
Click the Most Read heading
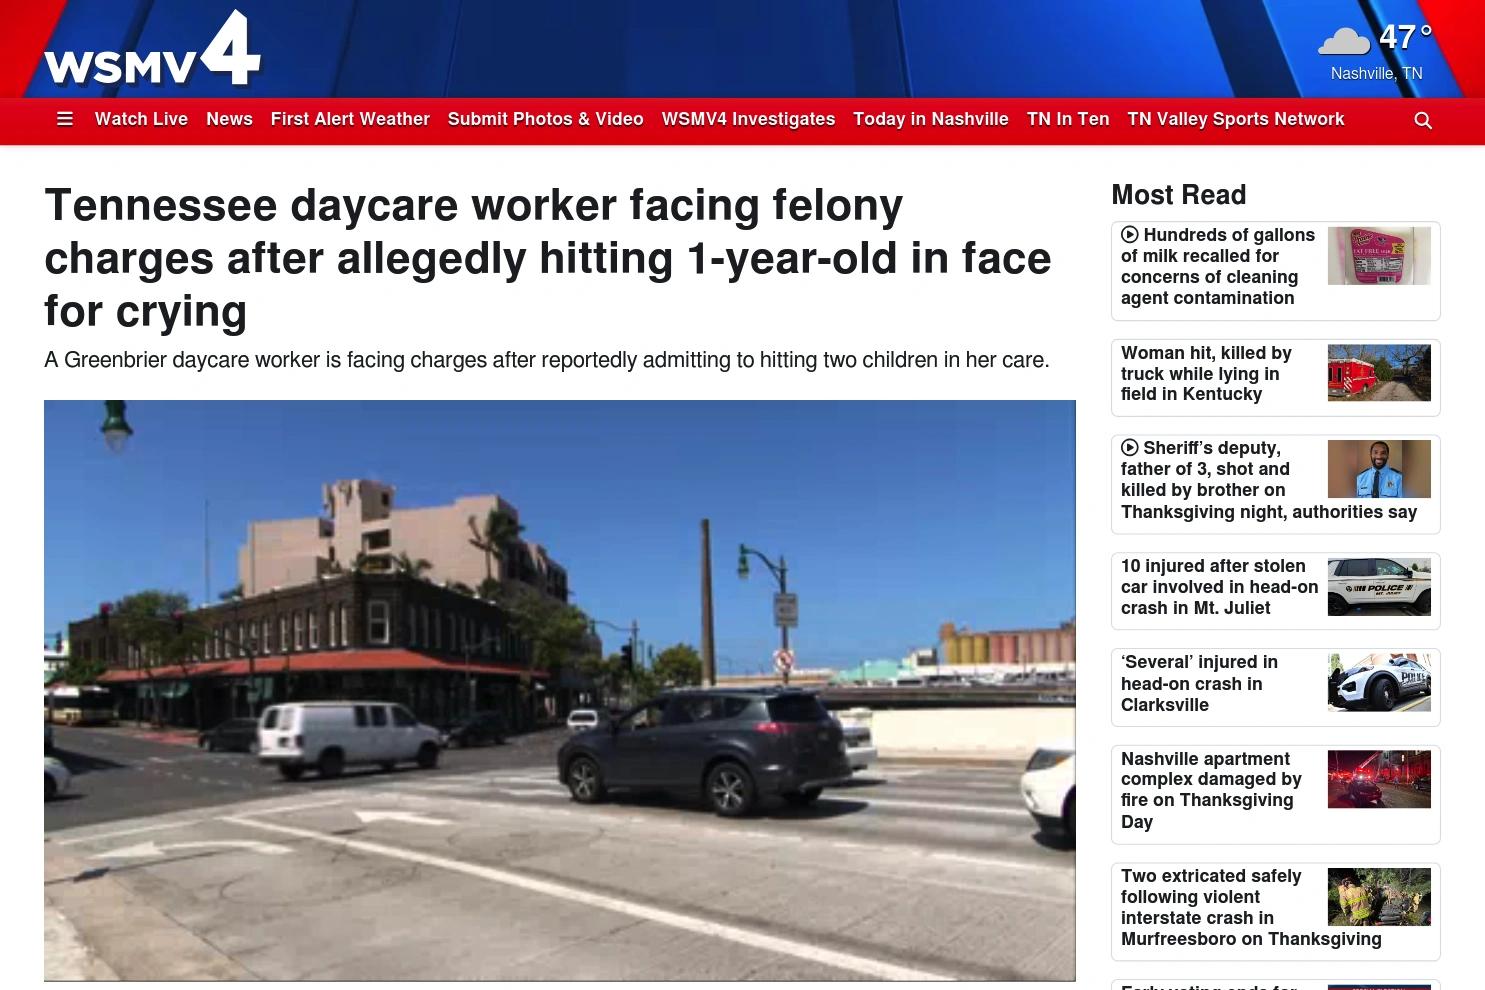click(x=1179, y=194)
